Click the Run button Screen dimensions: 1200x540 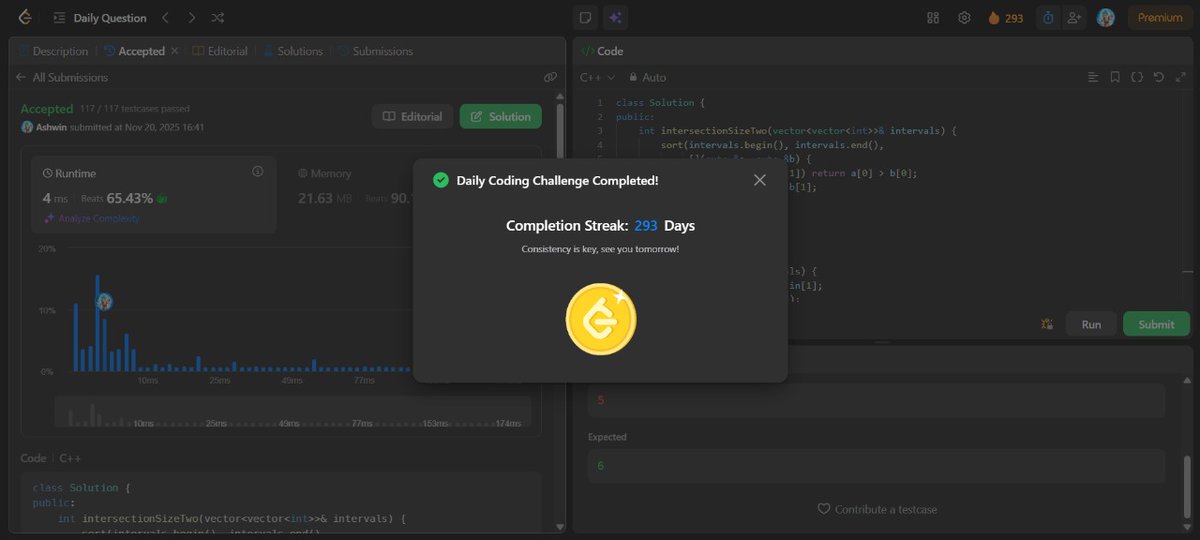pos(1091,324)
